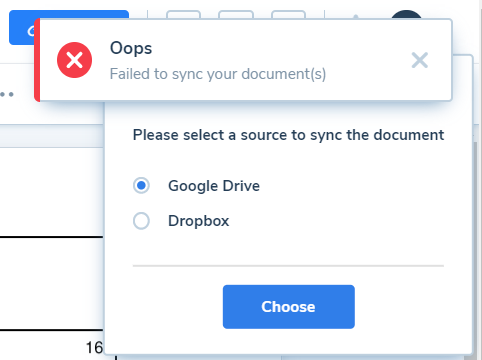Select the Google Drive radio button
Image resolution: width=482 pixels, height=360 pixels.
tap(141, 186)
